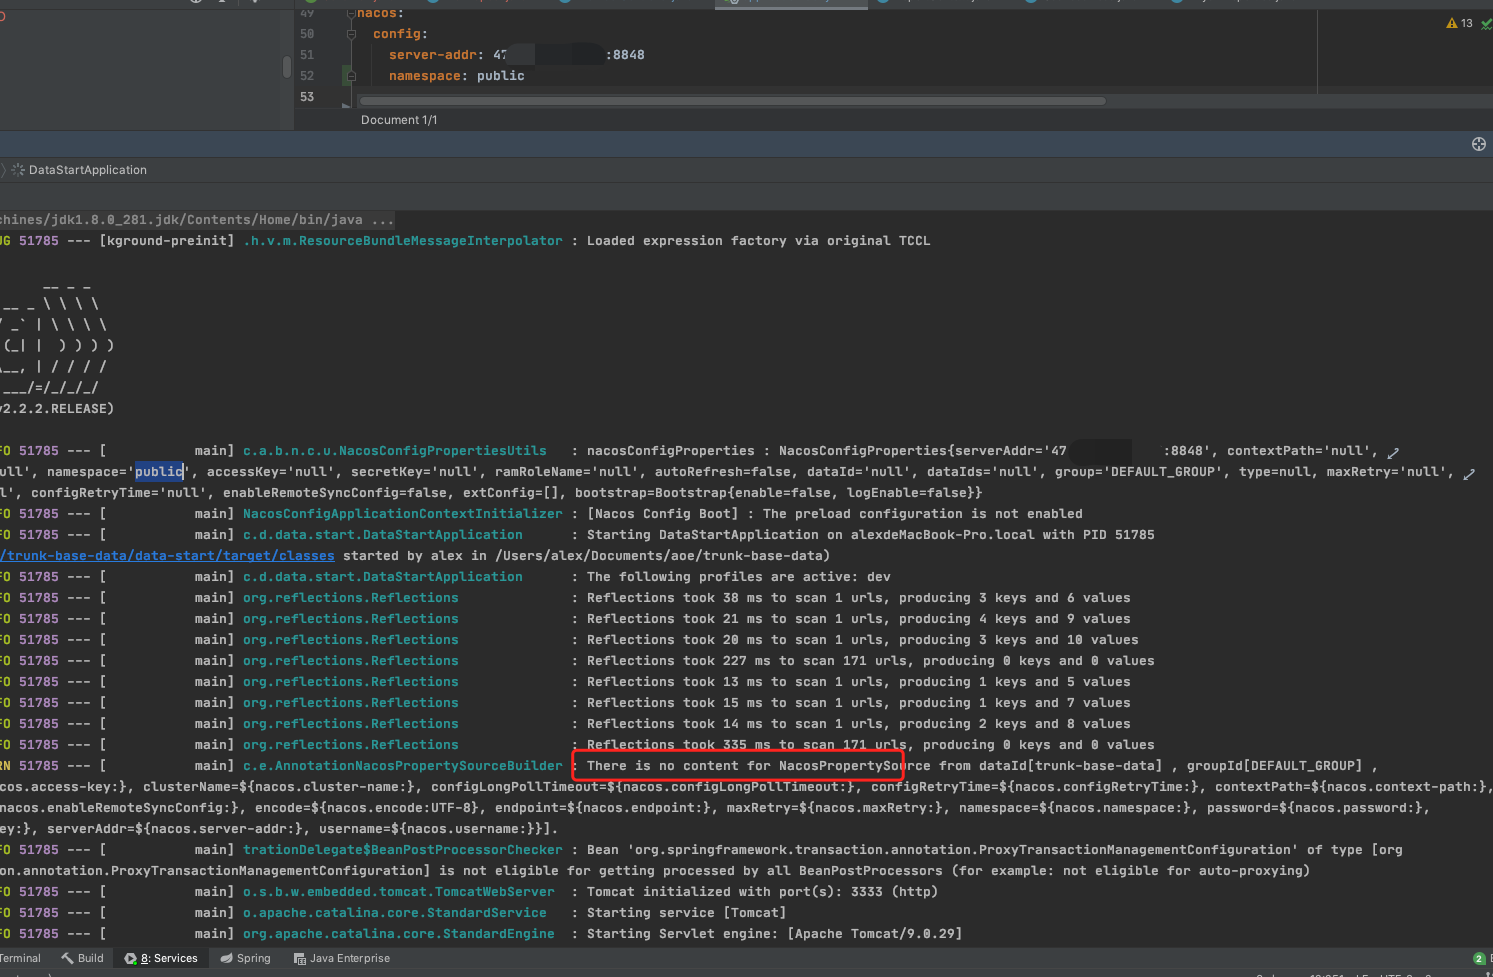1493x977 pixels.
Task: Click the Document 1/1 breadcrumb
Action: click(x=399, y=120)
